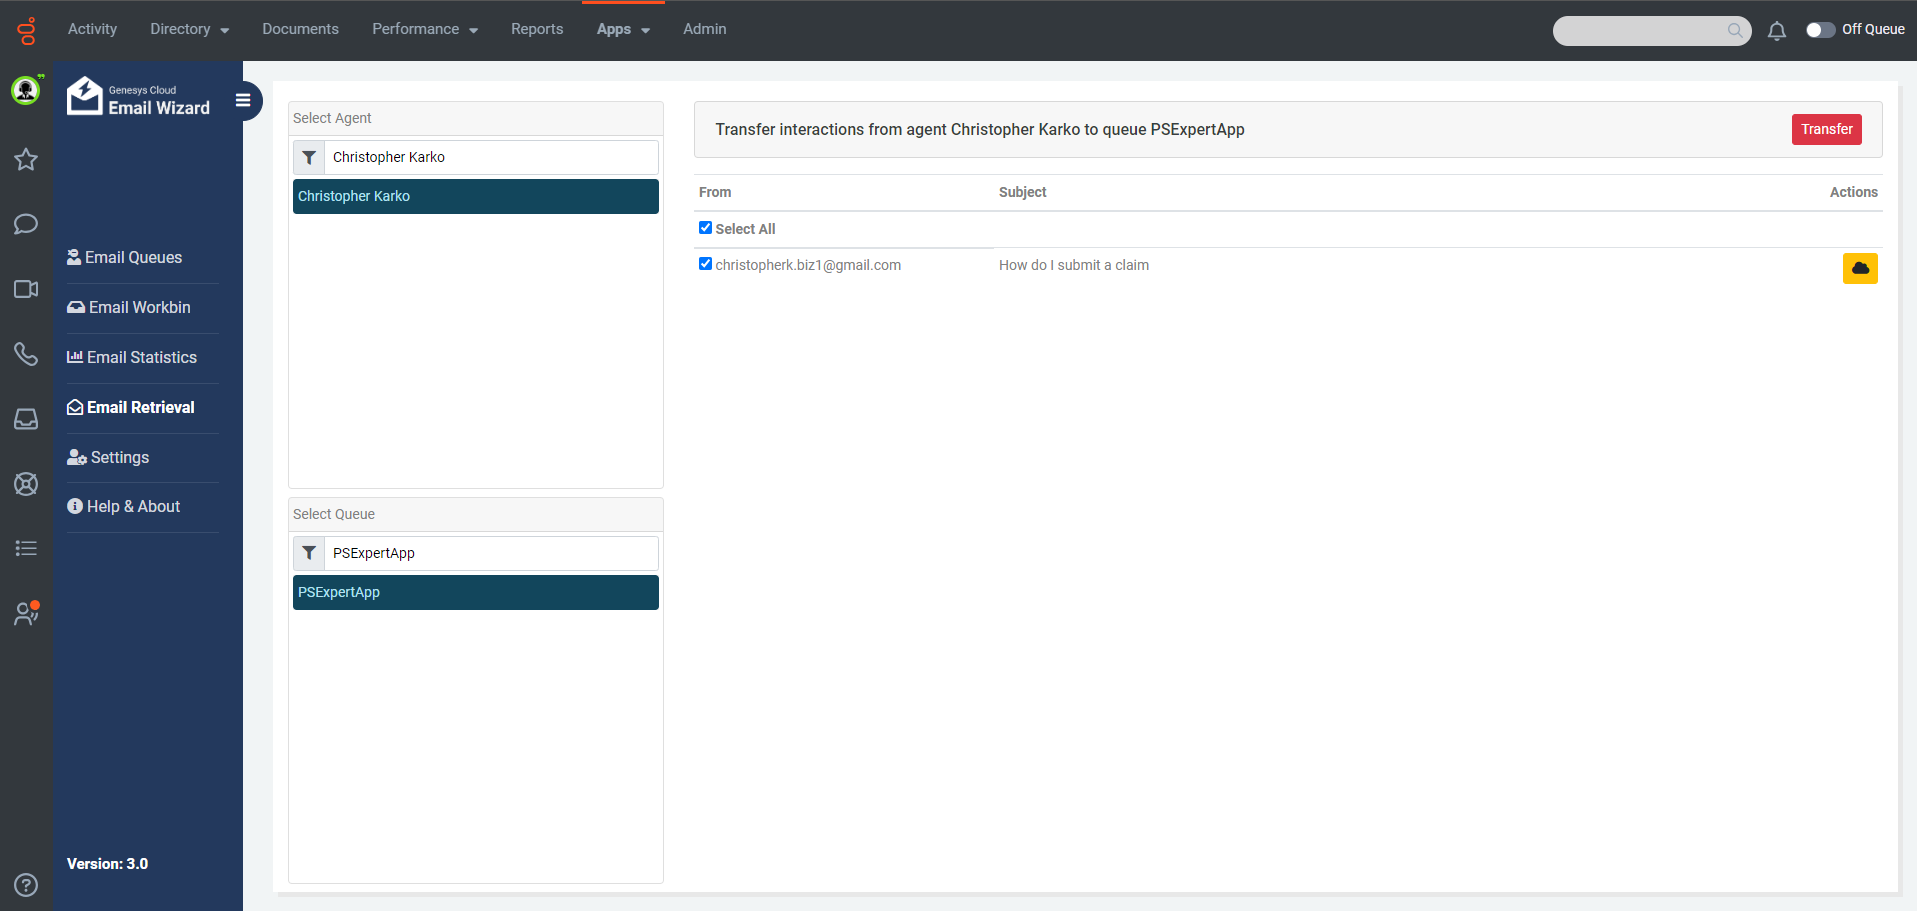1917x911 pixels.
Task: Open the video camera sidebar icon
Action: (26, 289)
